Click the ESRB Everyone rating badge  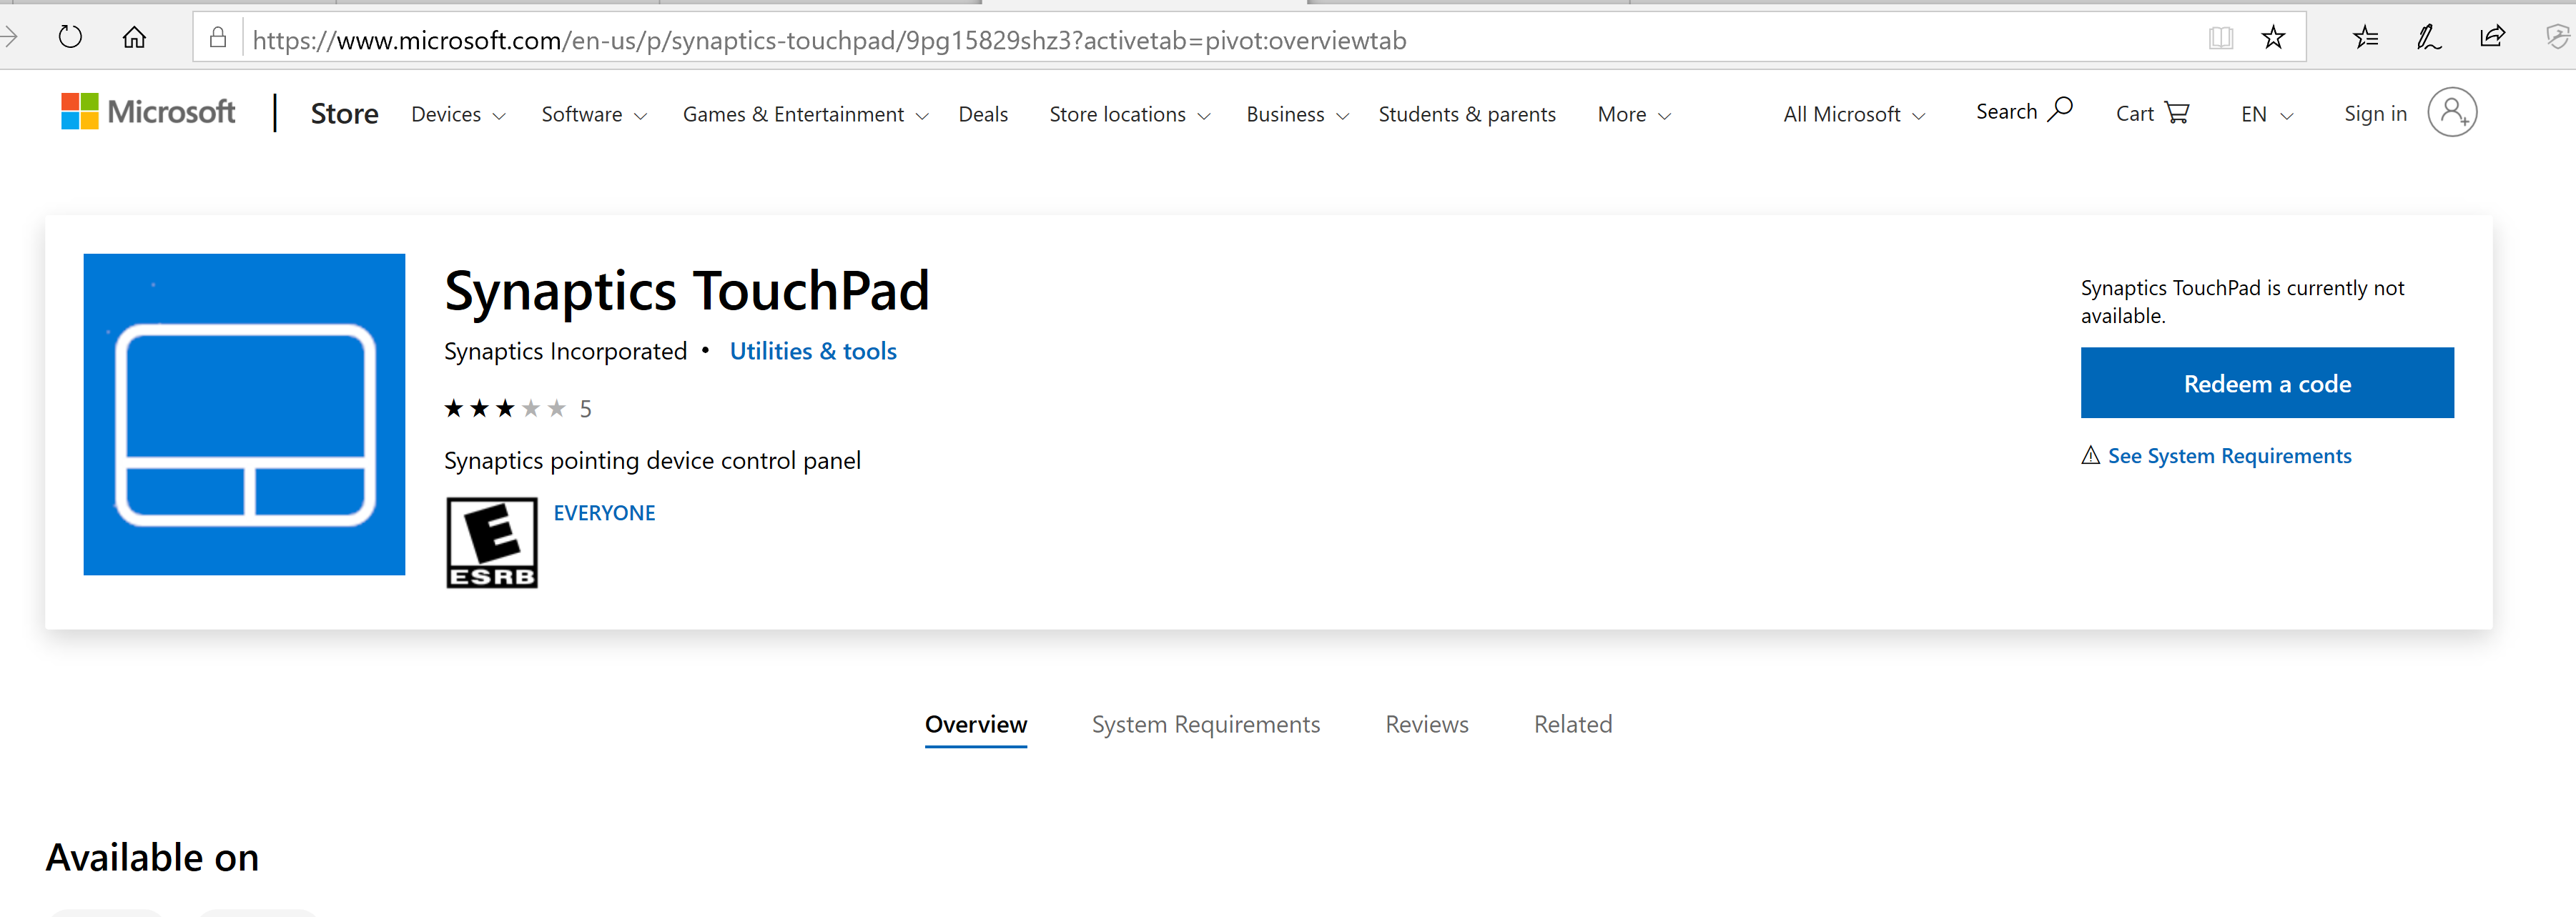point(492,543)
